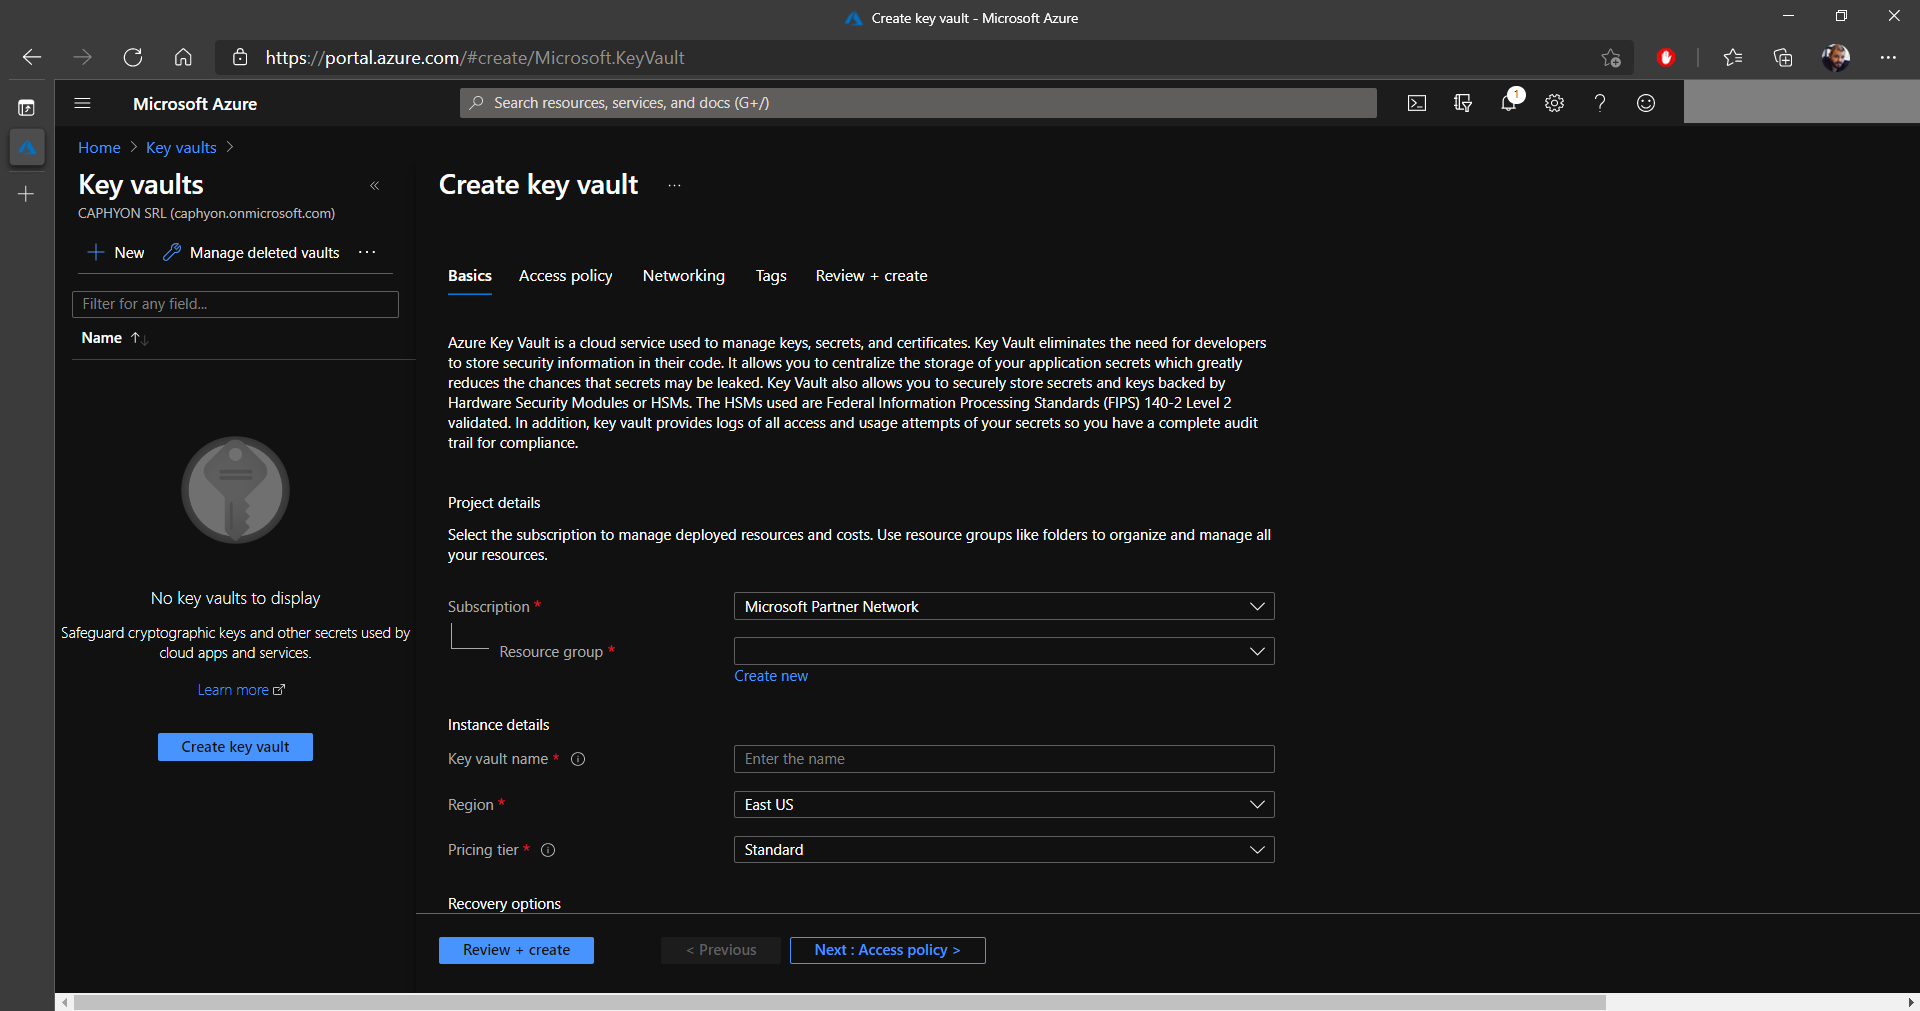Screen dimensions: 1920x1011
Task: Select the Azure tab in vertical tab bar
Action: [x=27, y=148]
